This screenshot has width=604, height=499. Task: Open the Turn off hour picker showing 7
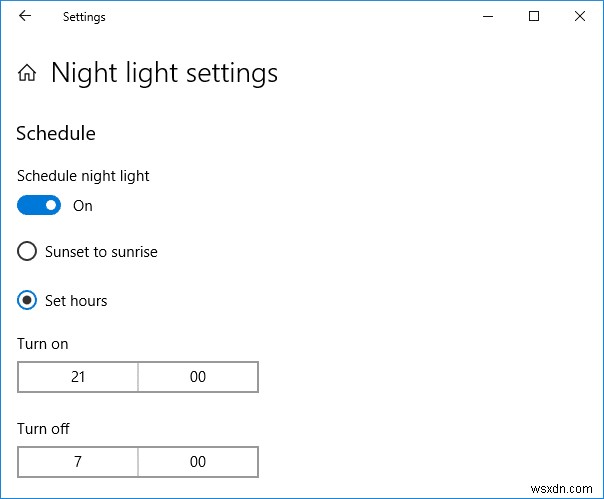78,462
